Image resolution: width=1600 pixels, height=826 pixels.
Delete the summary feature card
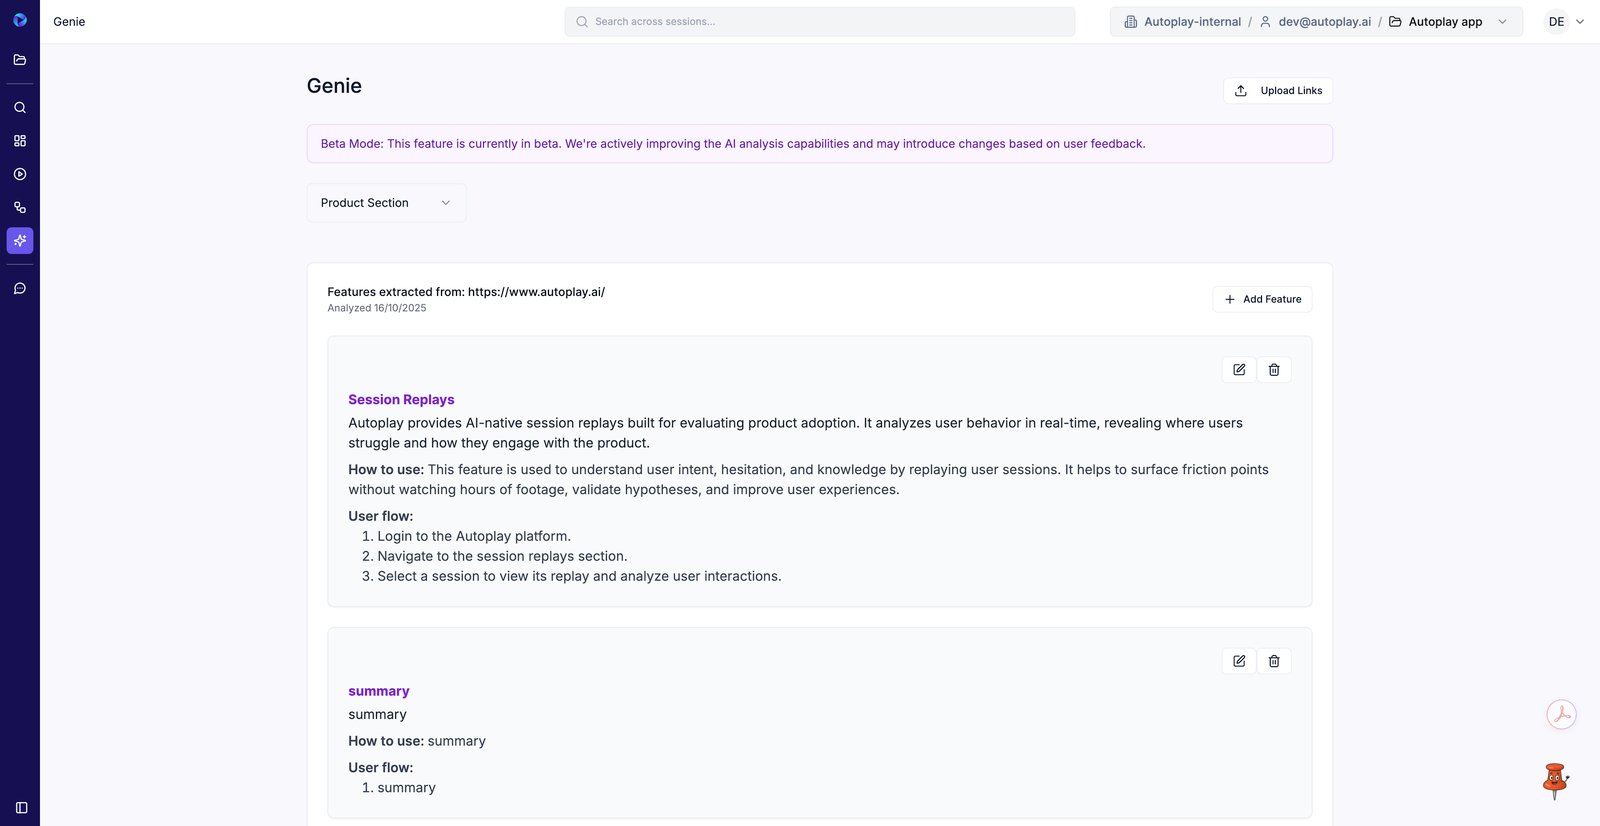[x=1274, y=661]
